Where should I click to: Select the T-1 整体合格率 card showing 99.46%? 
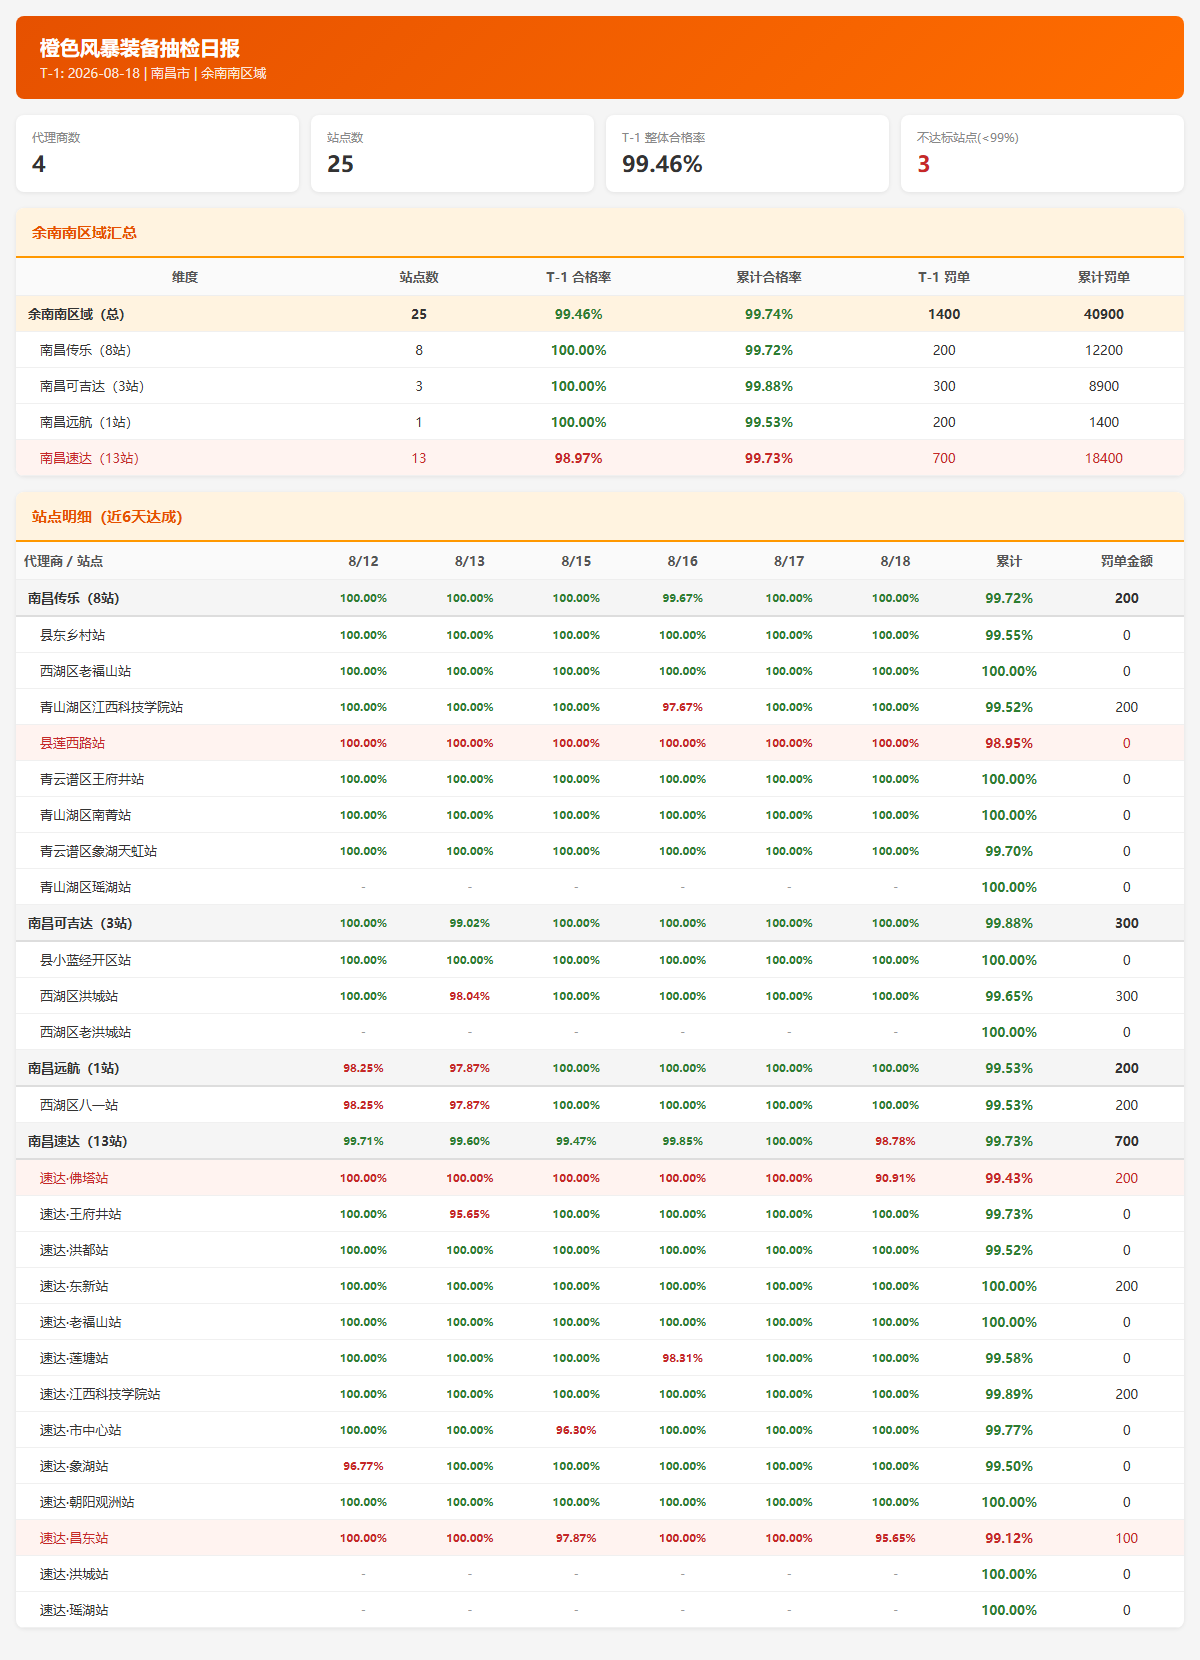click(x=747, y=153)
